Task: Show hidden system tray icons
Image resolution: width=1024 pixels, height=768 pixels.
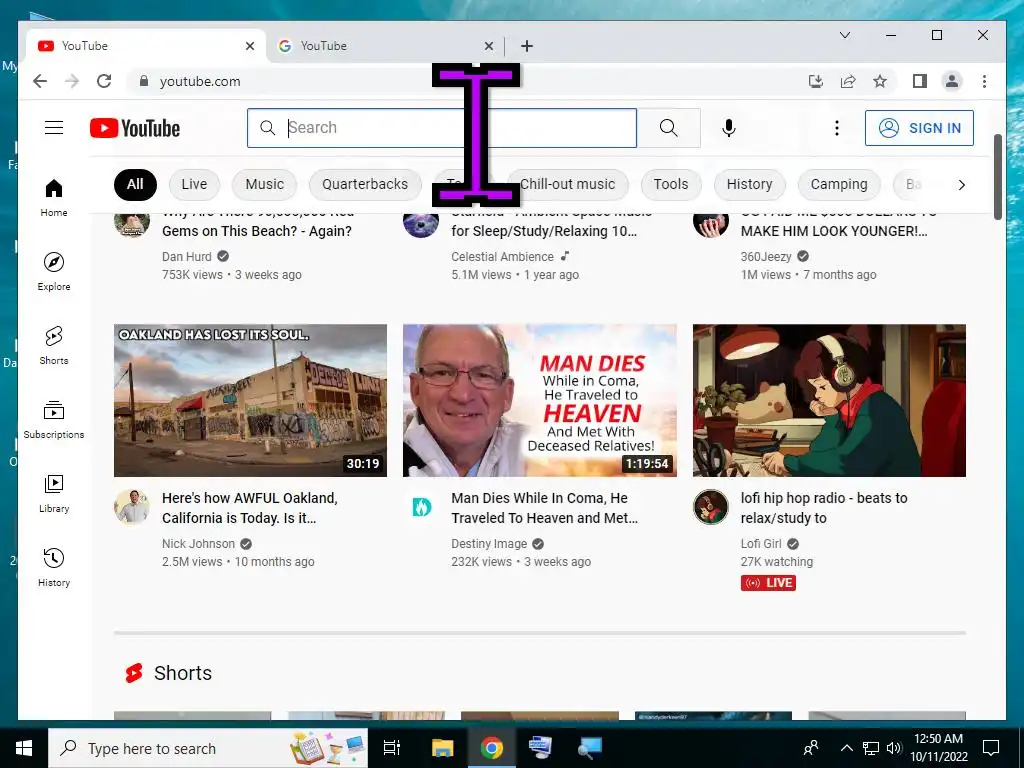Action: [846, 748]
